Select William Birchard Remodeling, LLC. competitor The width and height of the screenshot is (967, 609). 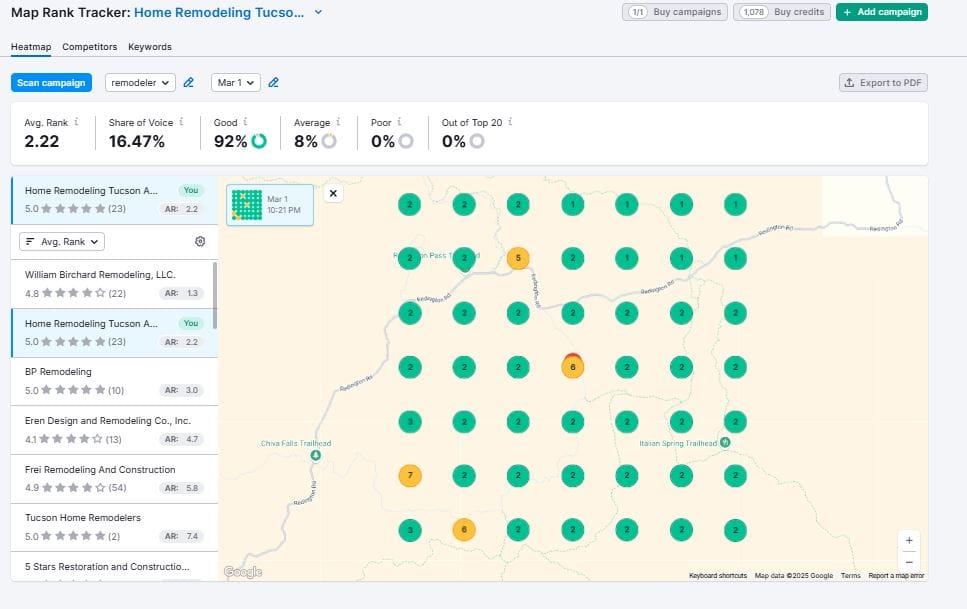[112, 284]
